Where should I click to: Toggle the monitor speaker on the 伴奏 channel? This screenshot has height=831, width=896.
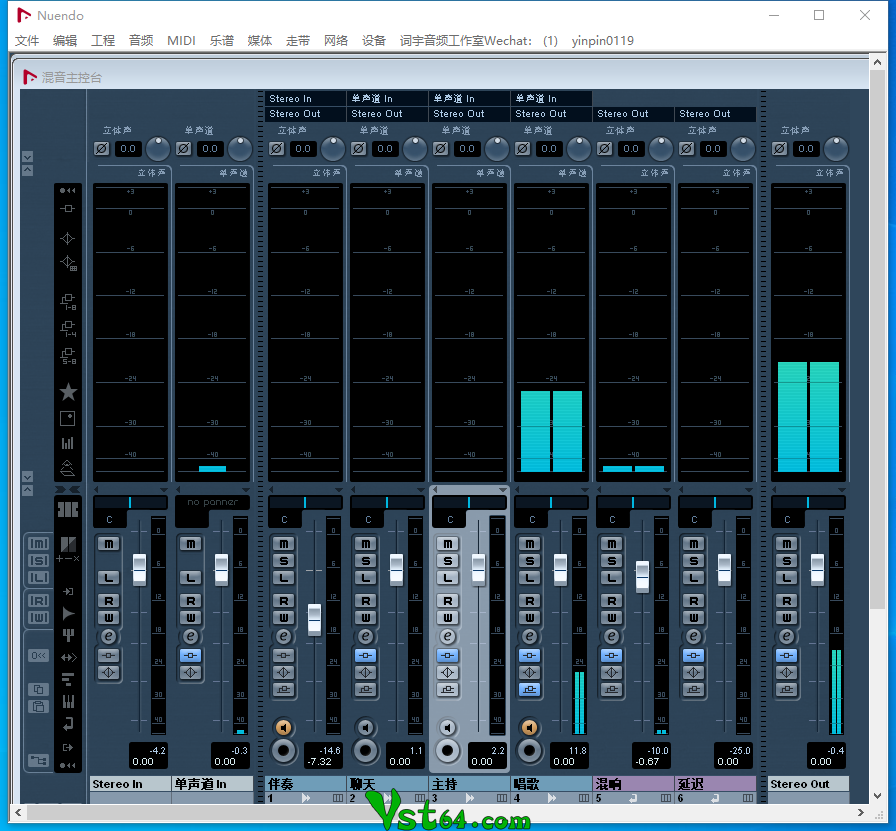click(x=283, y=727)
